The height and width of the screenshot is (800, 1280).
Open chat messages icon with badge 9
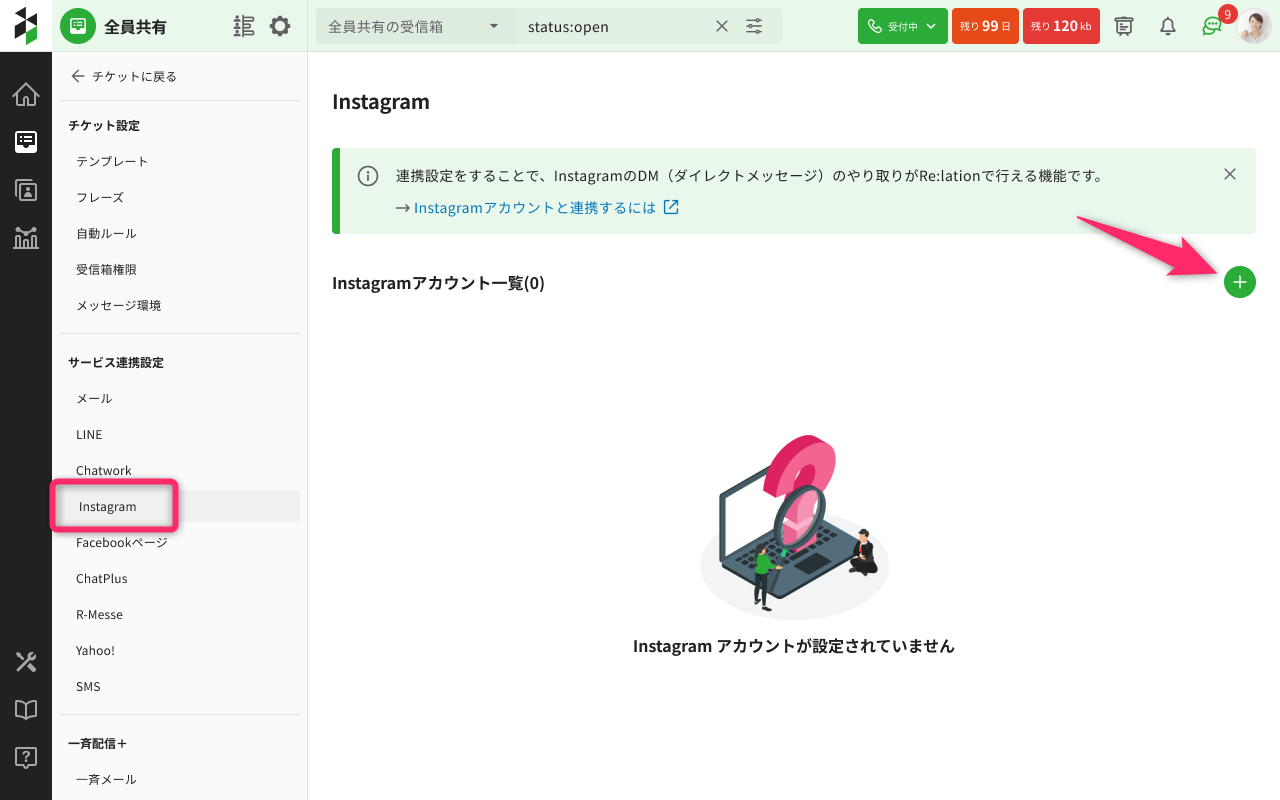pos(1211,26)
